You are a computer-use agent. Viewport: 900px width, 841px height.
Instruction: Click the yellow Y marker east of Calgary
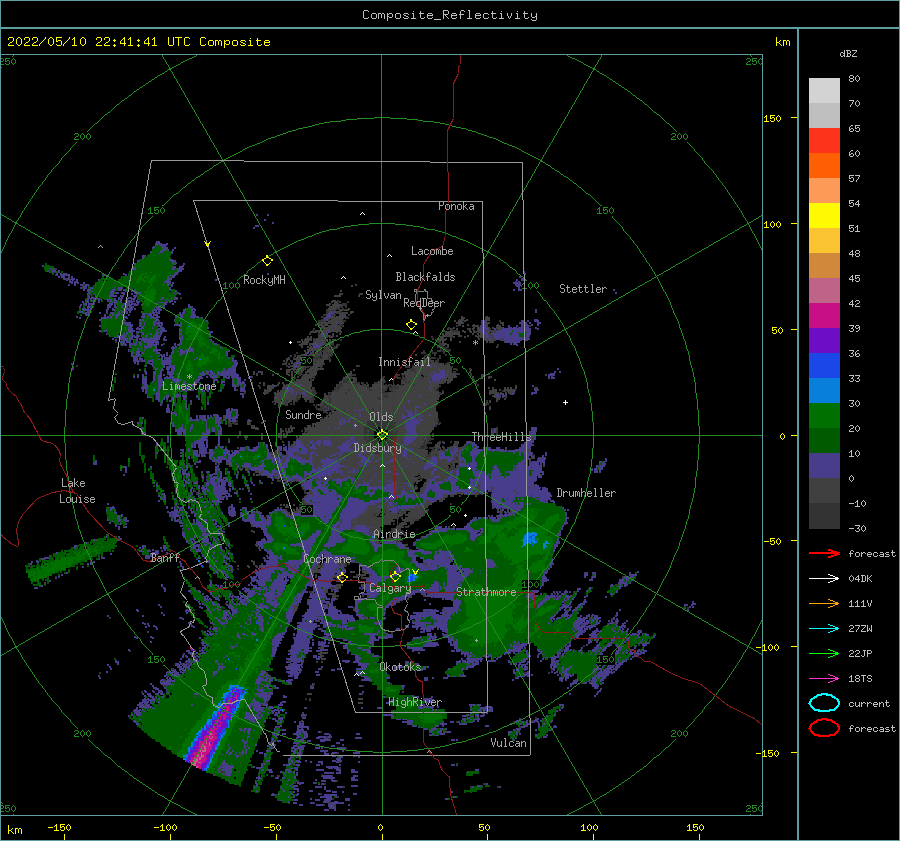[x=415, y=572]
